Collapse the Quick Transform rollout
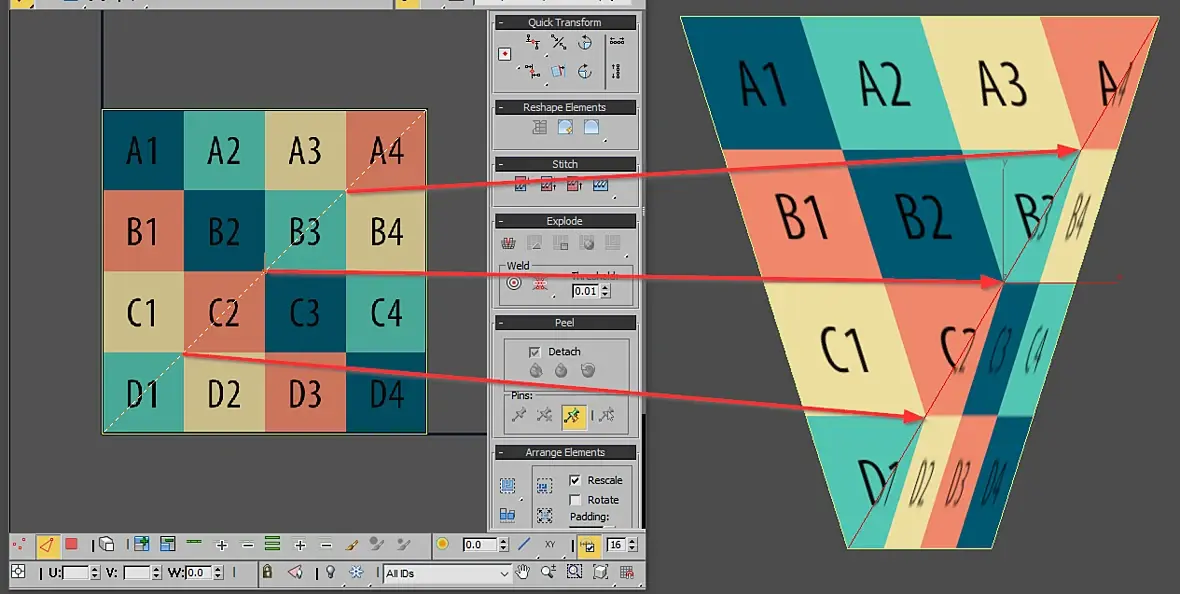The width and height of the screenshot is (1180, 594). point(564,23)
